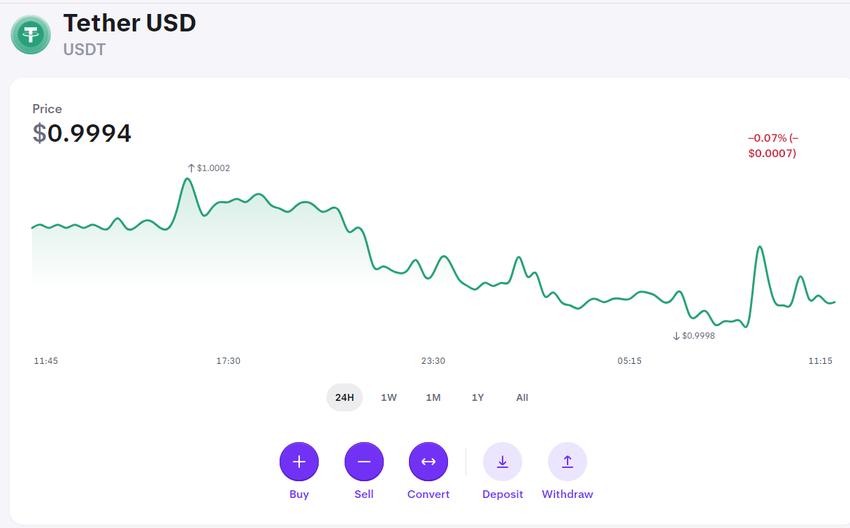850x528 pixels.
Task: Show the 1Y price history
Action: tap(478, 398)
